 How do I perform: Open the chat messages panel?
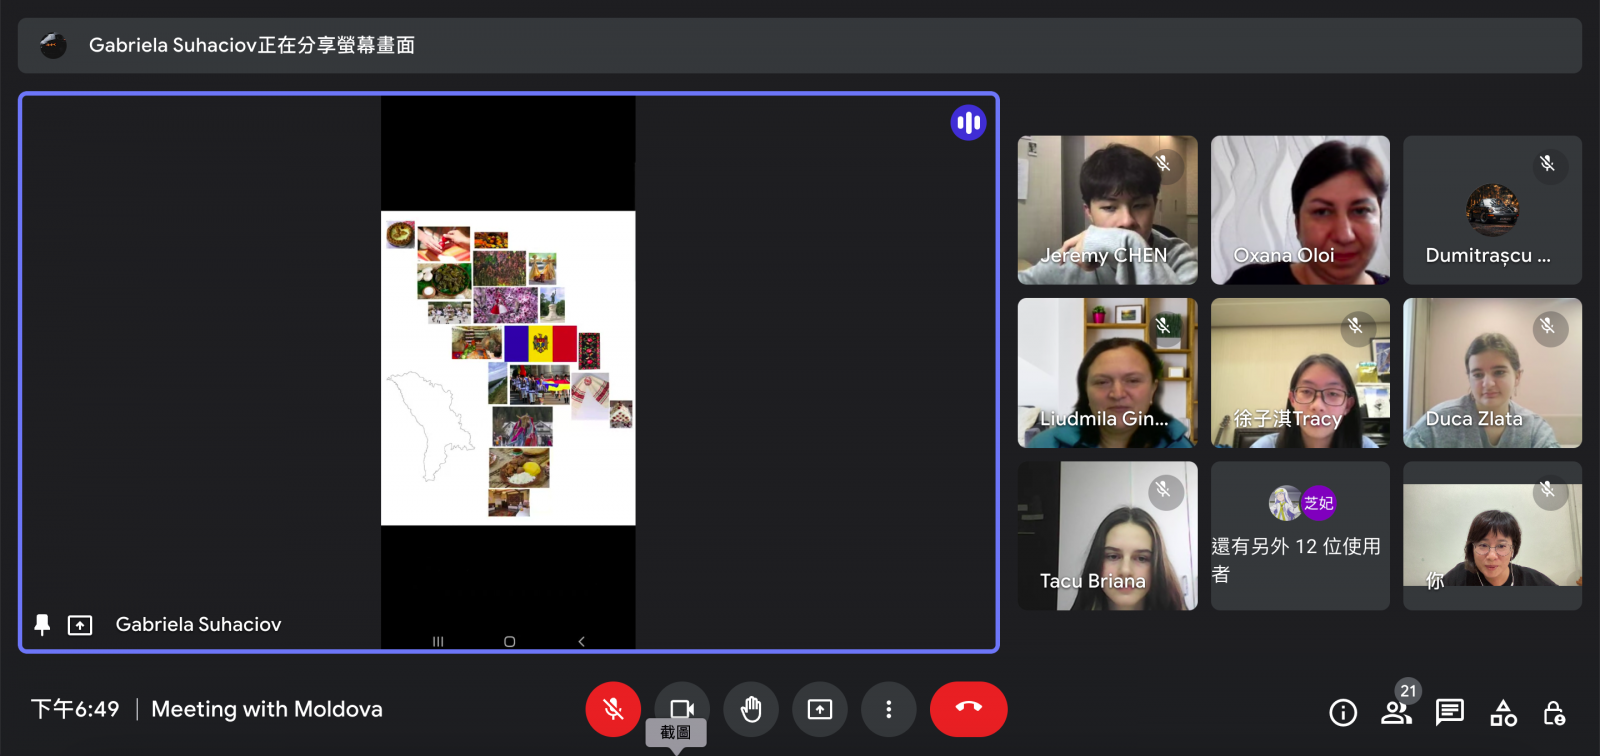click(1449, 712)
